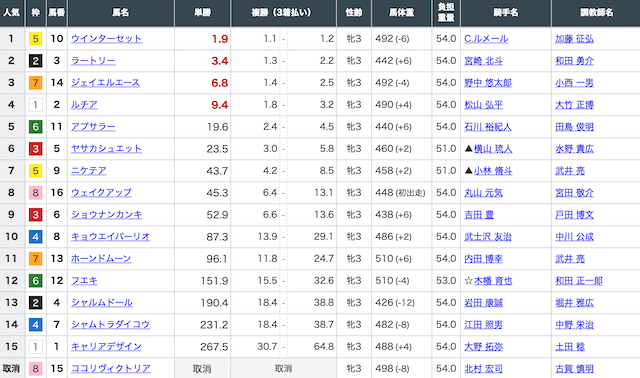The height and width of the screenshot is (378, 640).
Task: Open horse アプサラー link
Action: [93, 127]
